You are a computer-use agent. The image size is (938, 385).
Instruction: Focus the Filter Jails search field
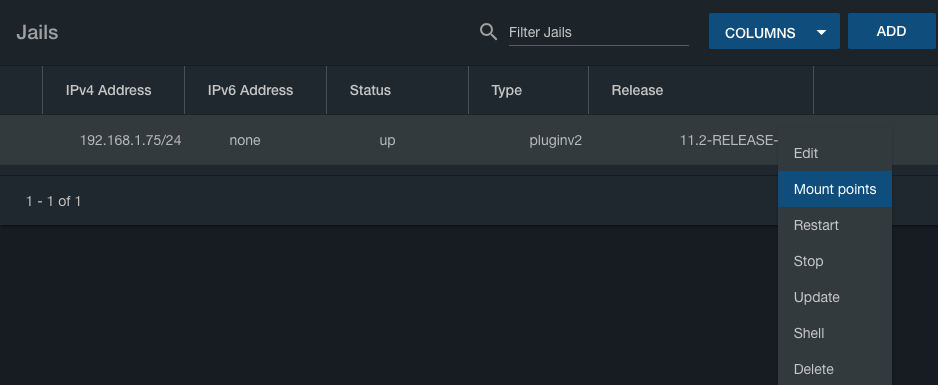598,32
